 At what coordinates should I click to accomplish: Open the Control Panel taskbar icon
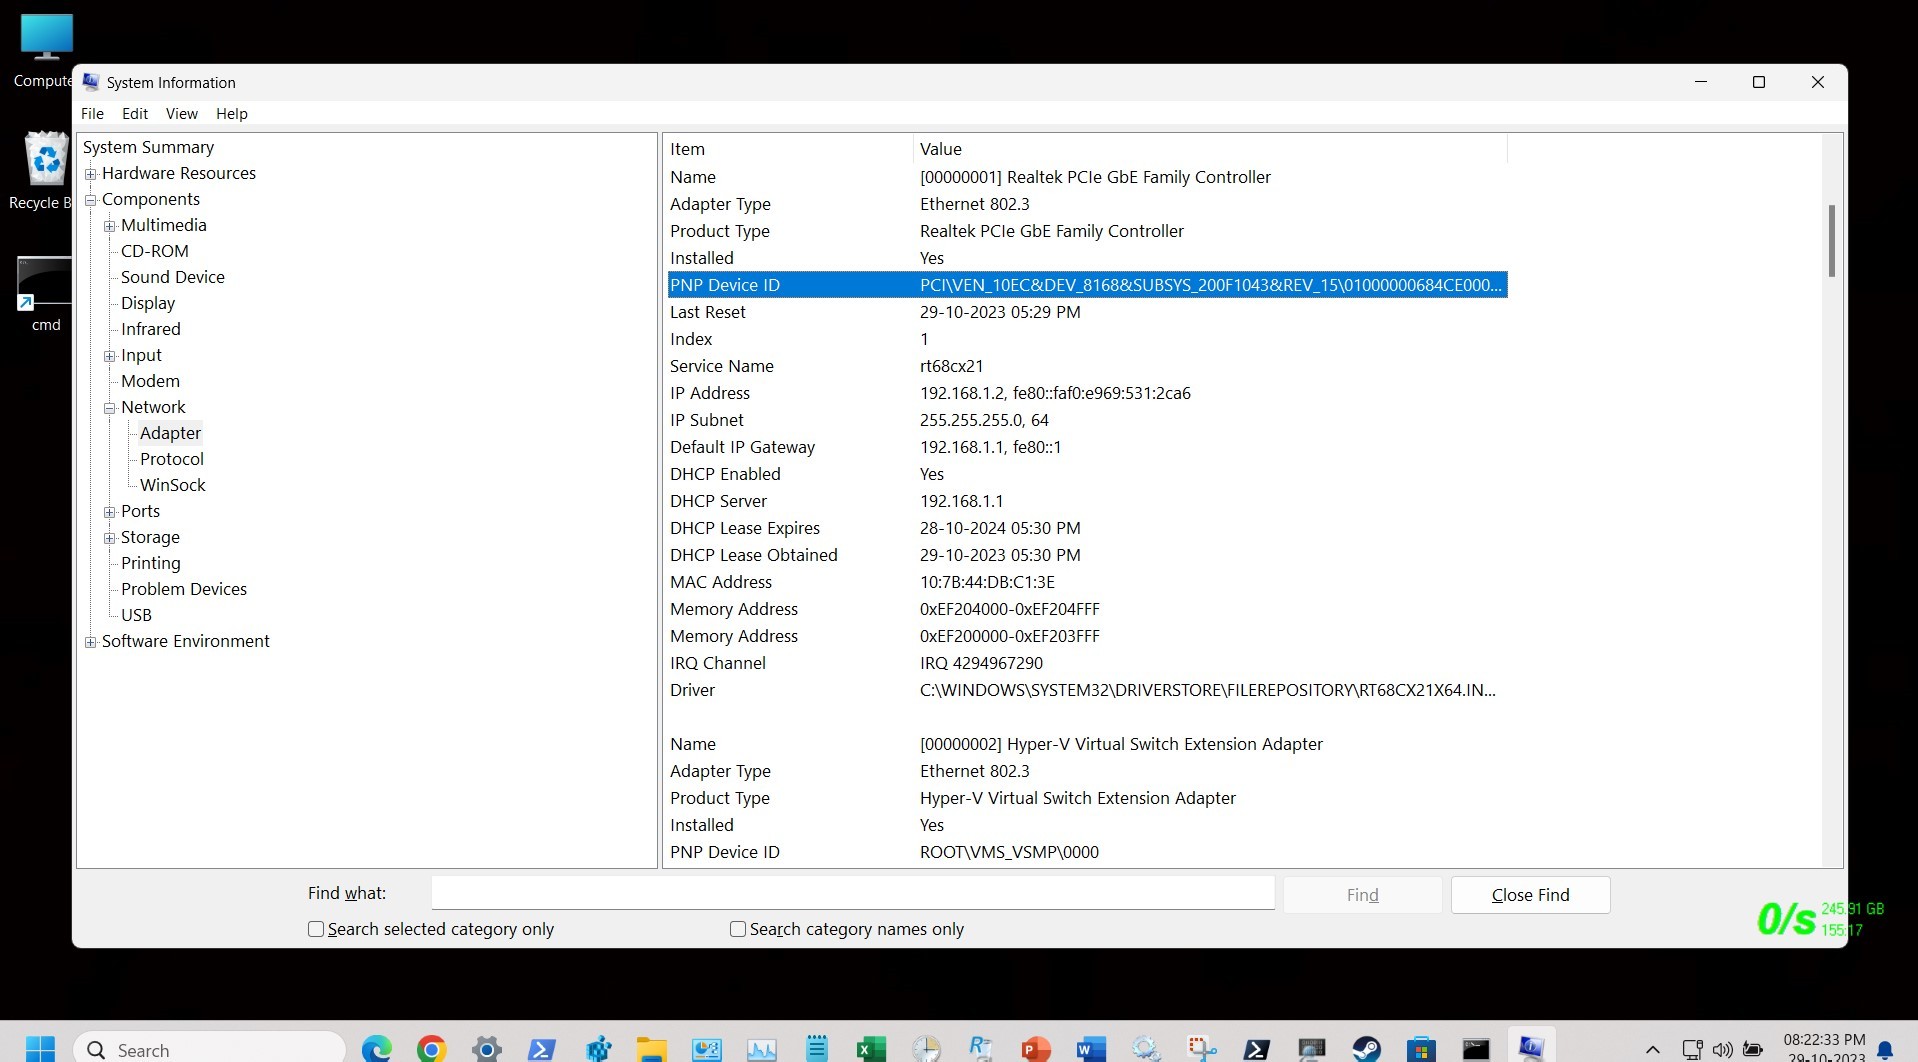point(707,1049)
